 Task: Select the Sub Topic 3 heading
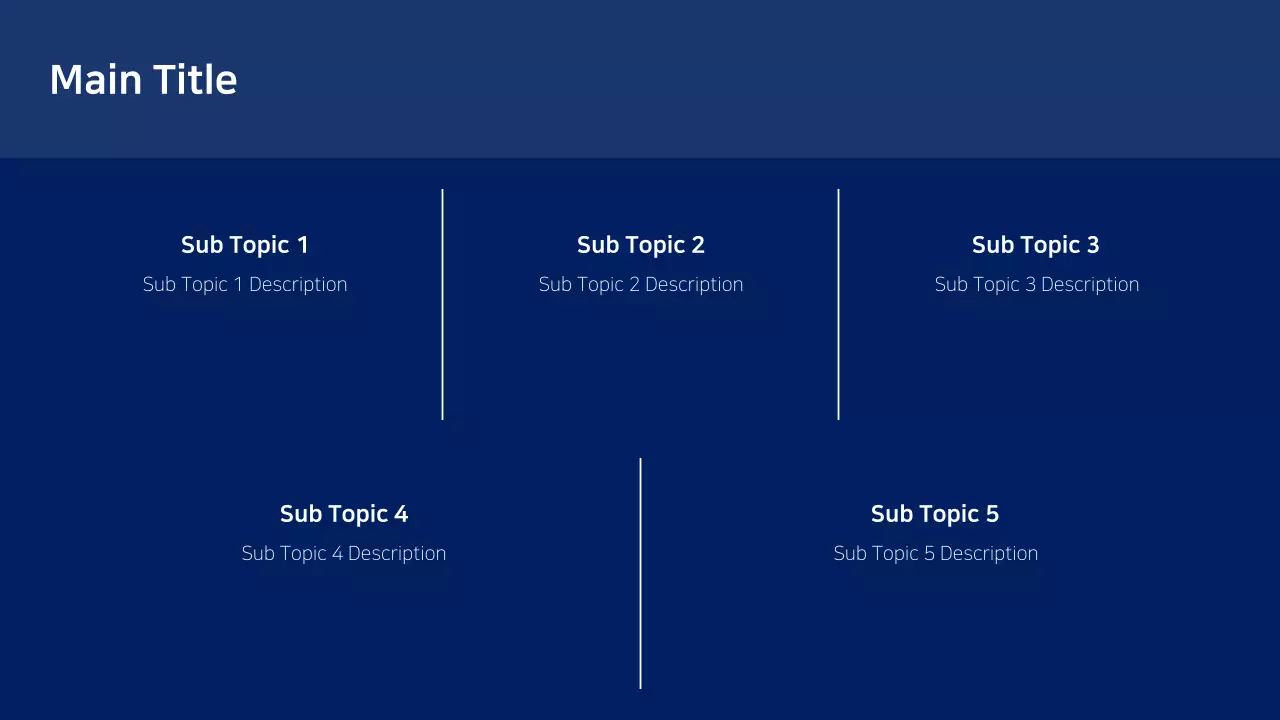[x=1035, y=244]
